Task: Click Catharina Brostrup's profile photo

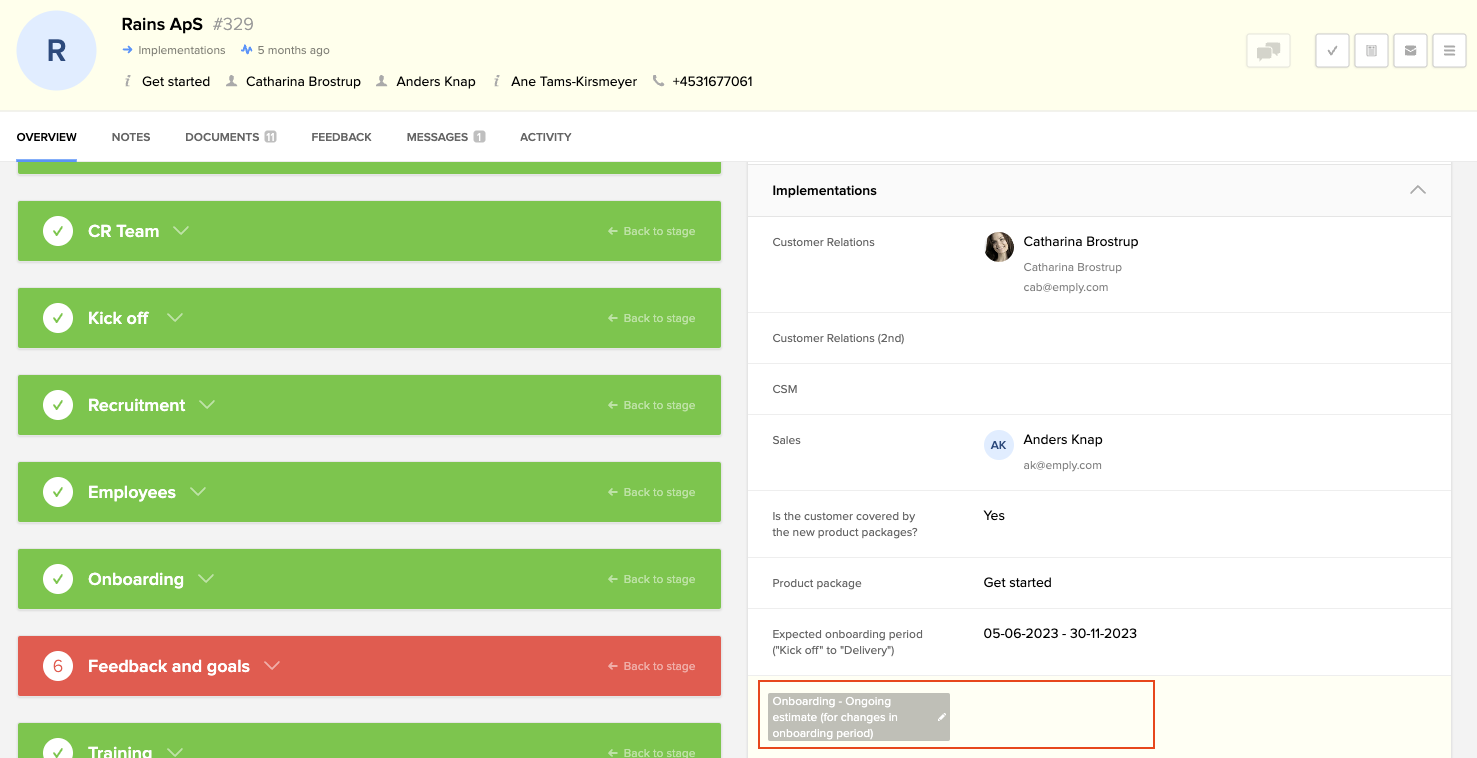Action: (x=999, y=247)
